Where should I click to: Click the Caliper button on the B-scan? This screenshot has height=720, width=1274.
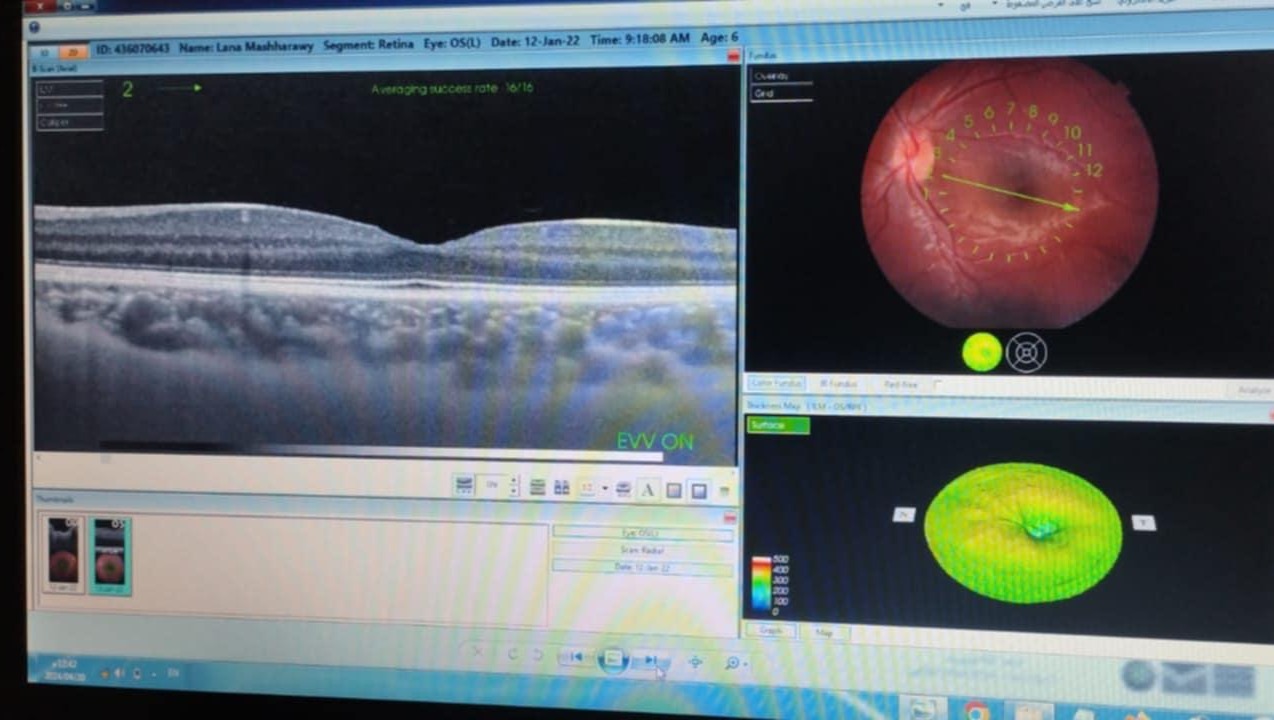[x=69, y=122]
